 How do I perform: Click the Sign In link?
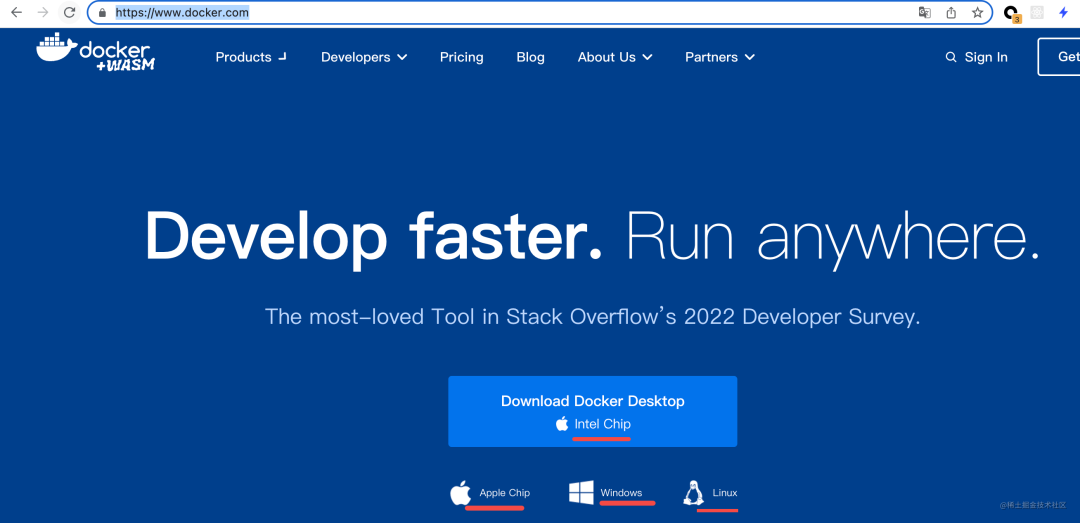[x=986, y=57]
